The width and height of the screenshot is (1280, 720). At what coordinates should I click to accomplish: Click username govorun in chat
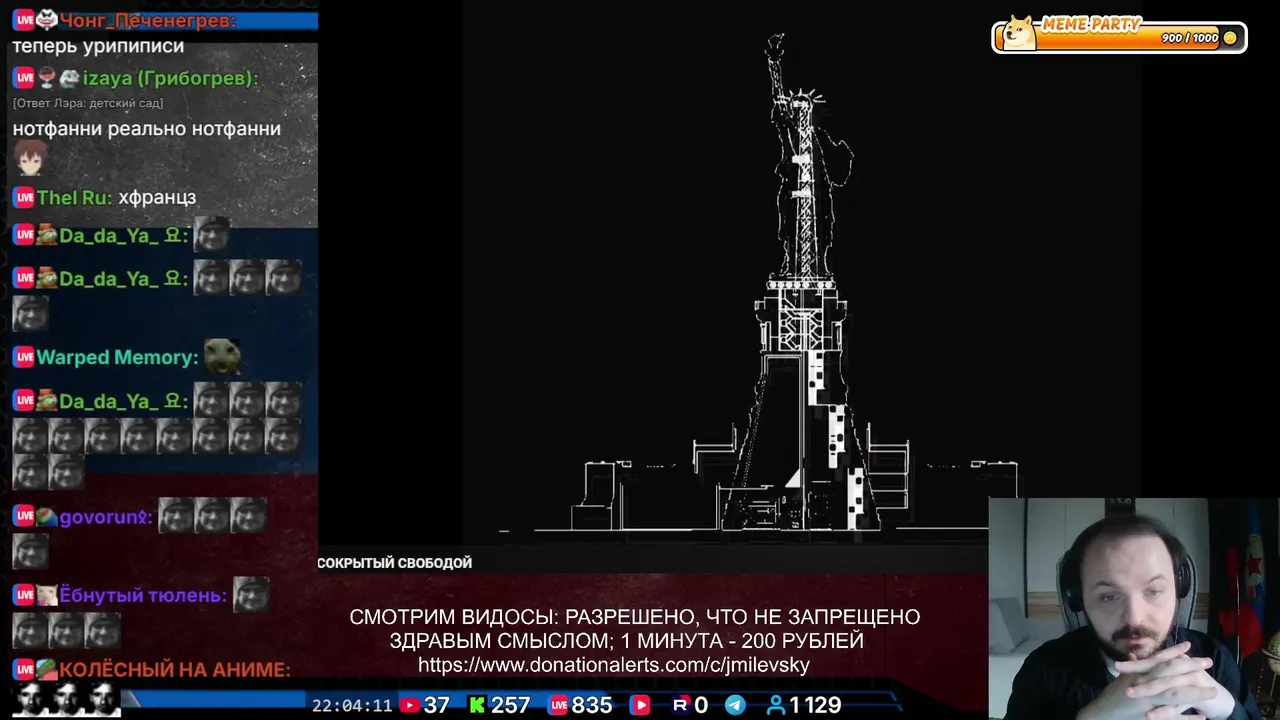click(x=106, y=518)
